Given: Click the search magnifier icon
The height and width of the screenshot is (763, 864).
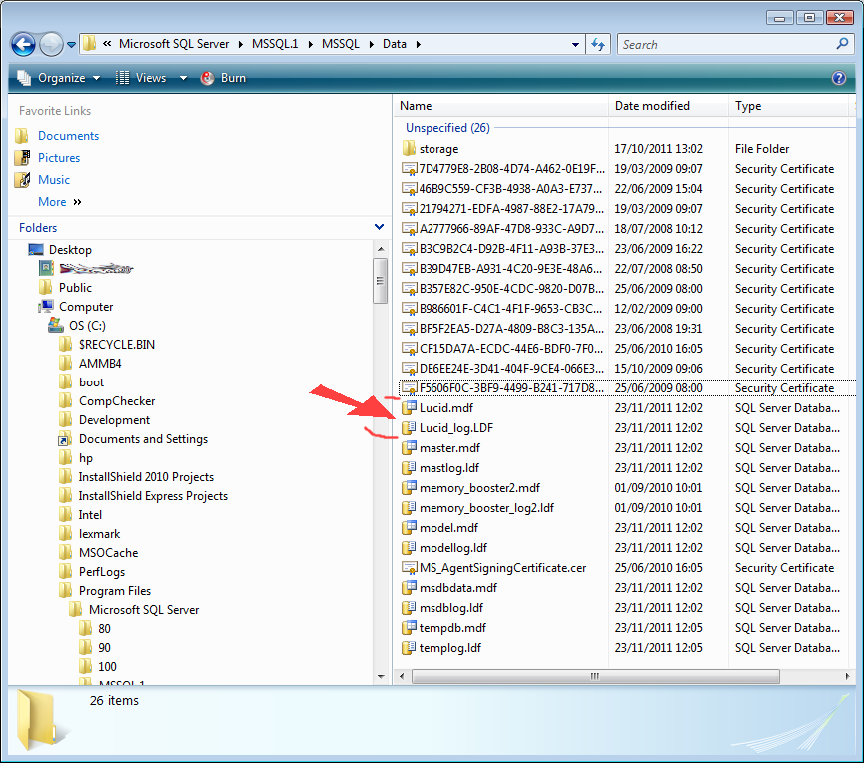Looking at the screenshot, I should 842,44.
